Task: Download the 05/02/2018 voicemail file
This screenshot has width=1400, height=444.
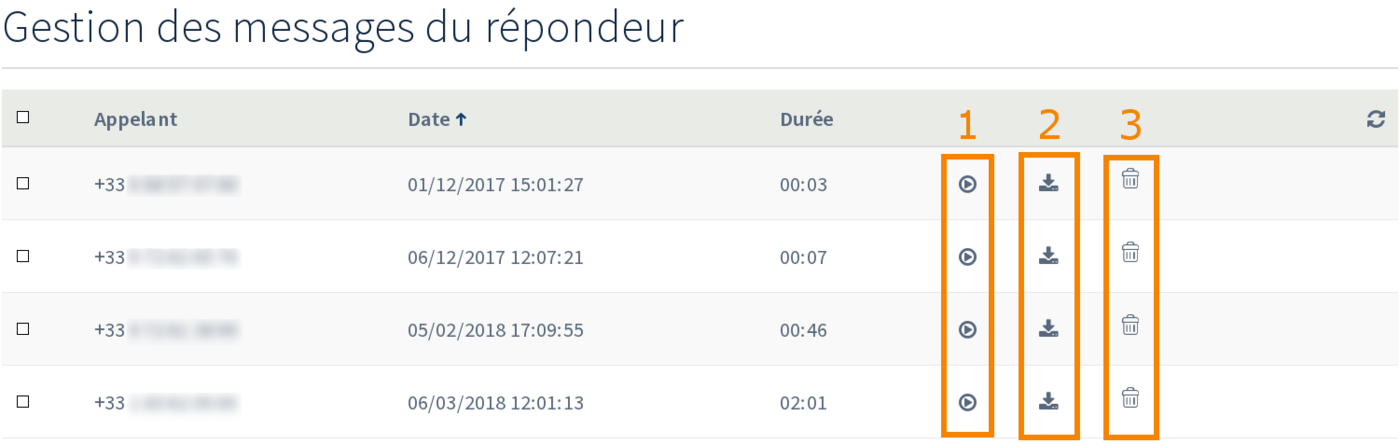Action: [1048, 328]
